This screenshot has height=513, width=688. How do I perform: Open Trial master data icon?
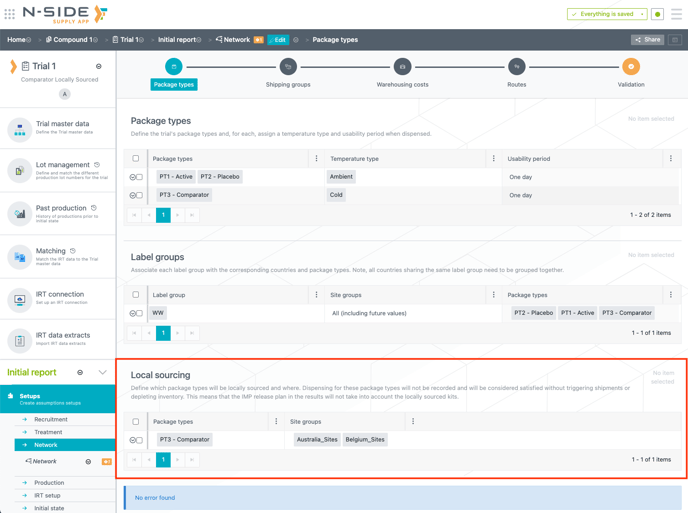click(19, 129)
